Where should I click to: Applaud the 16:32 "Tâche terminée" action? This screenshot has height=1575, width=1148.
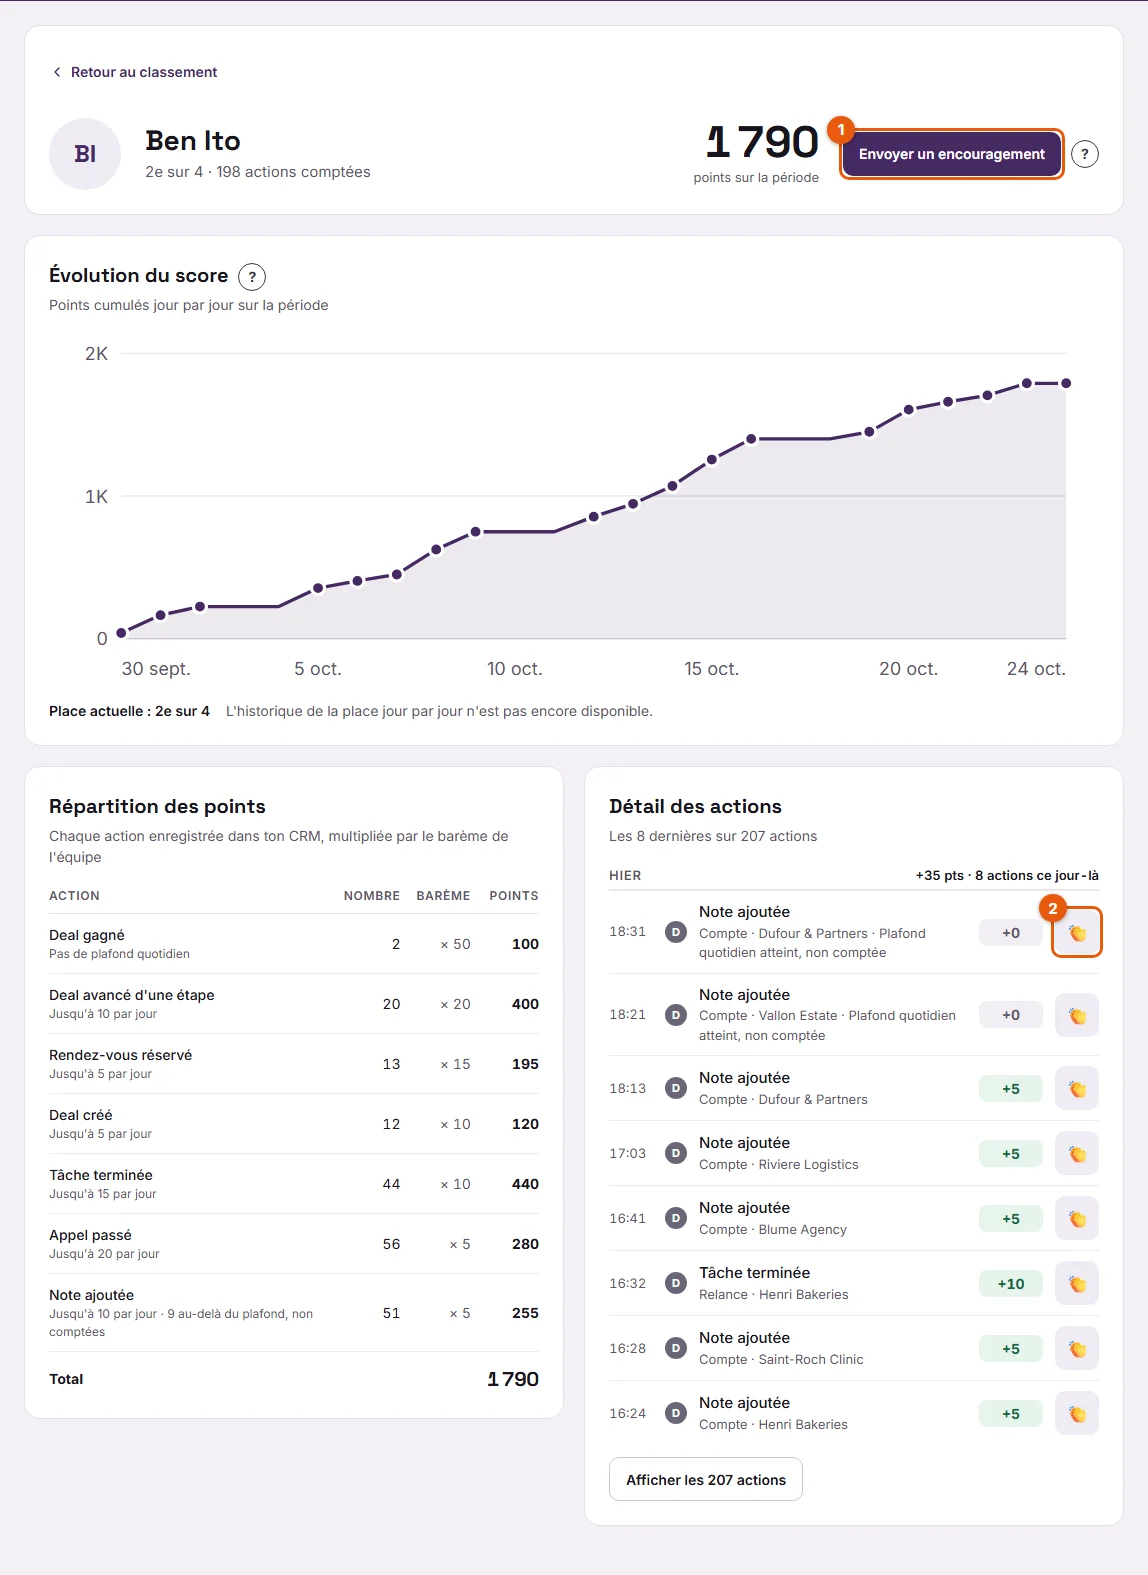pyautogui.click(x=1077, y=1284)
